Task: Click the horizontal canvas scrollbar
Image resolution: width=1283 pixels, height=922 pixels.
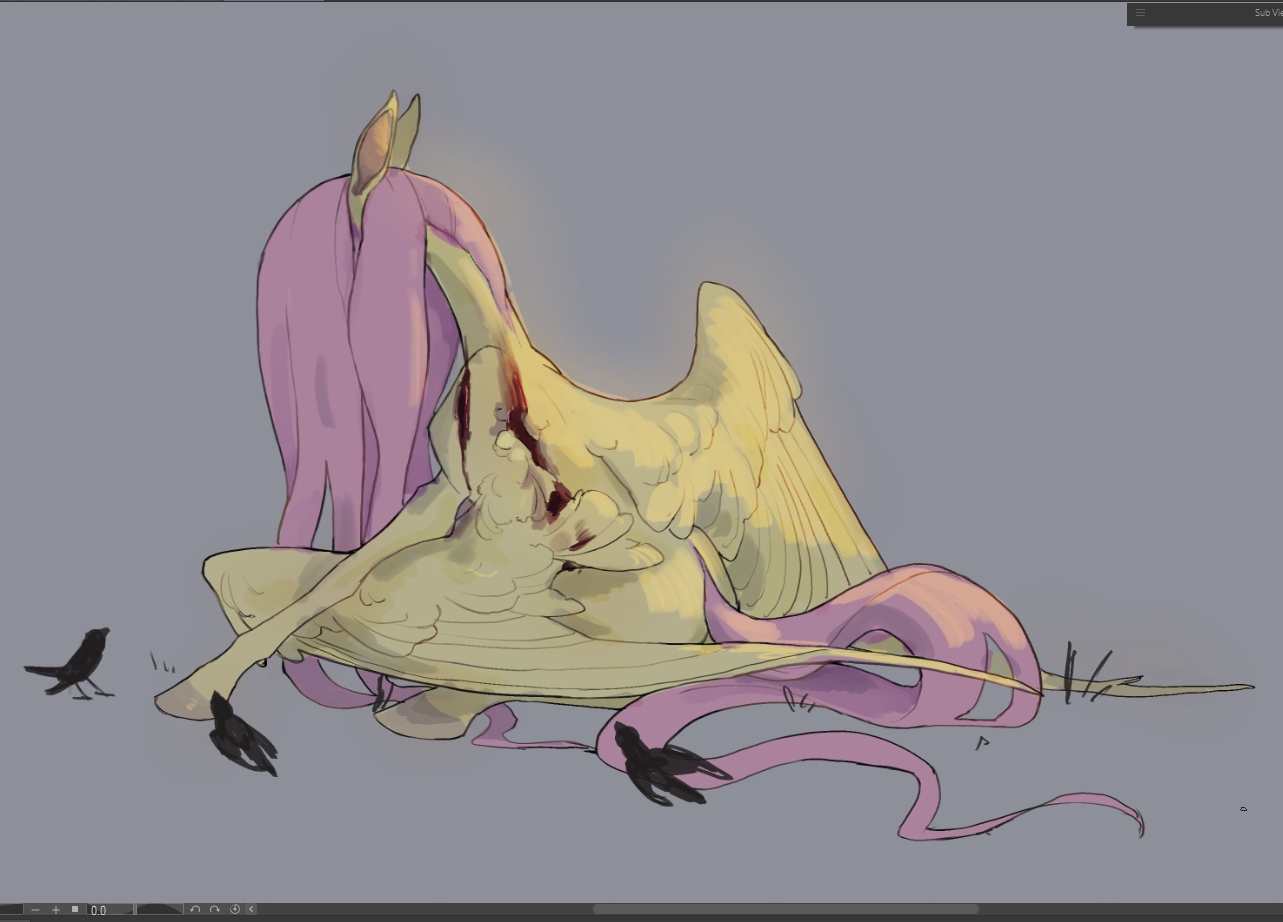Action: 786,909
